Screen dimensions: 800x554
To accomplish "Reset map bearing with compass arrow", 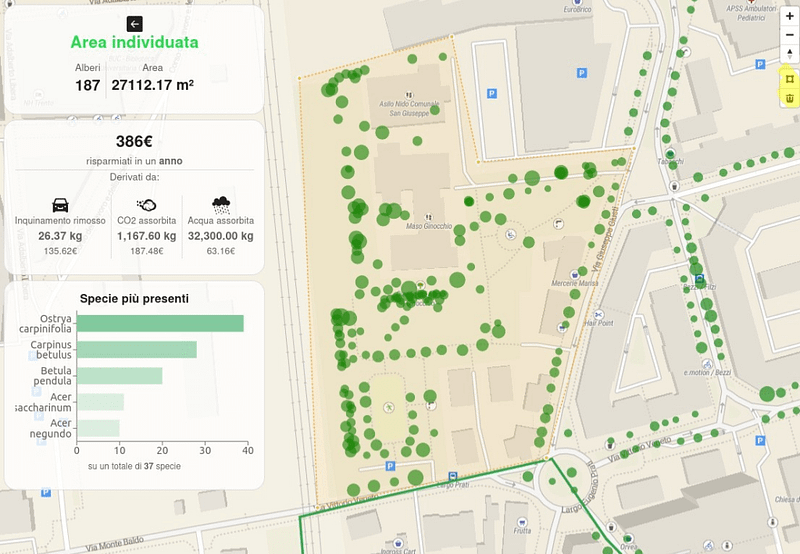I will coord(790,53).
